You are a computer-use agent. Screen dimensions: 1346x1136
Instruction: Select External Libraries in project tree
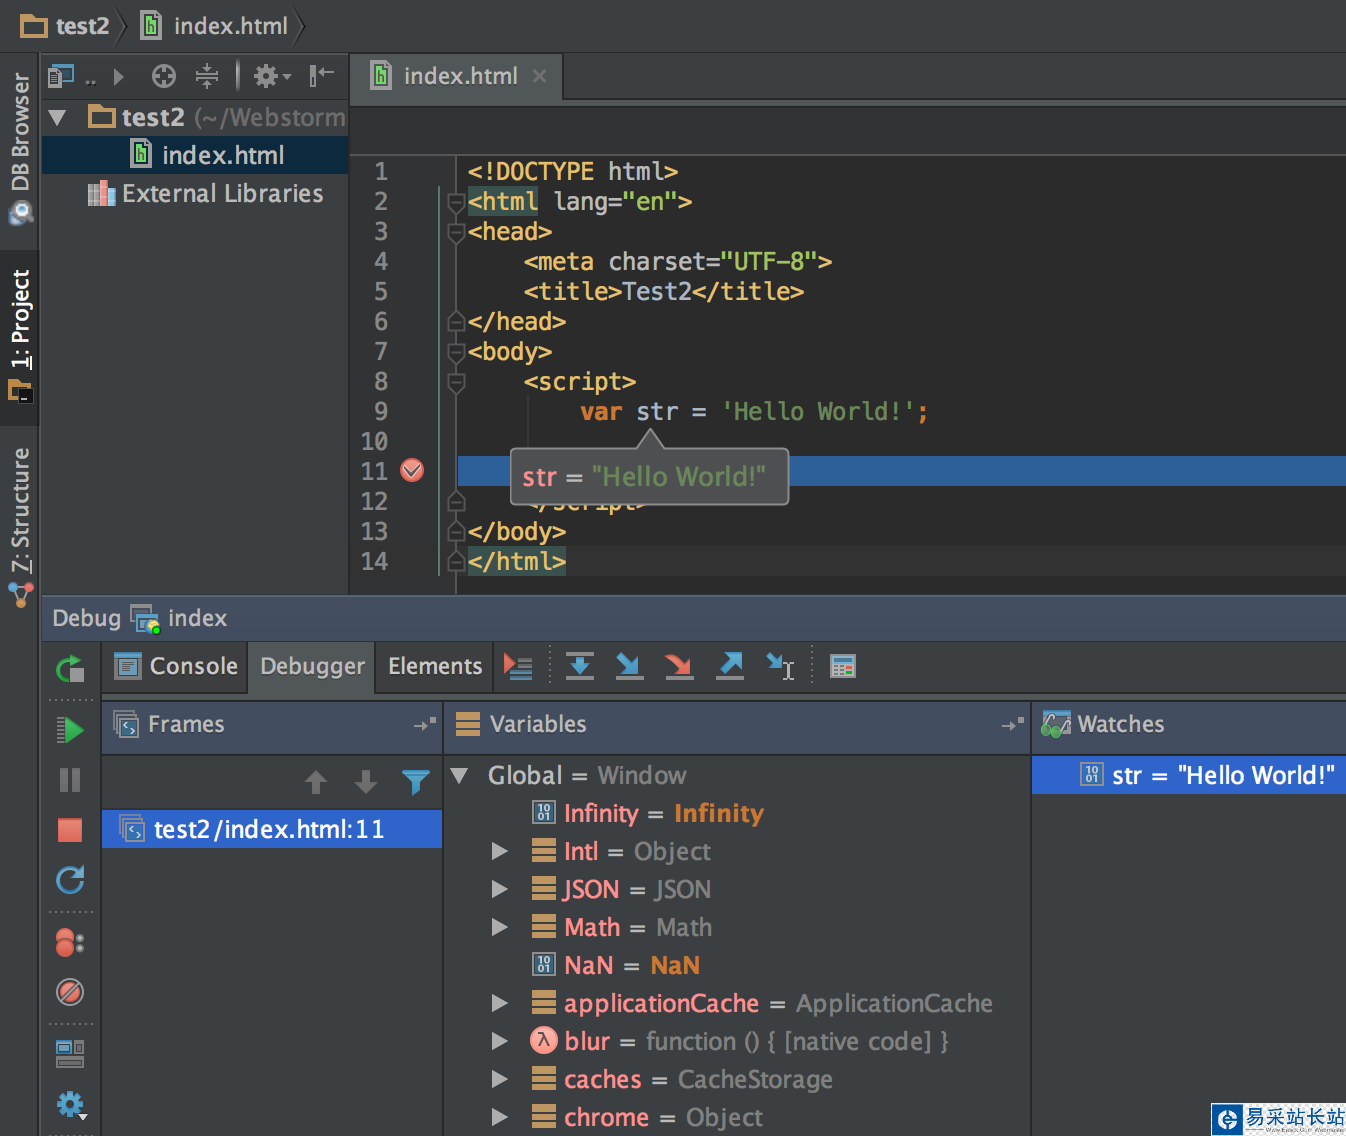pos(206,193)
